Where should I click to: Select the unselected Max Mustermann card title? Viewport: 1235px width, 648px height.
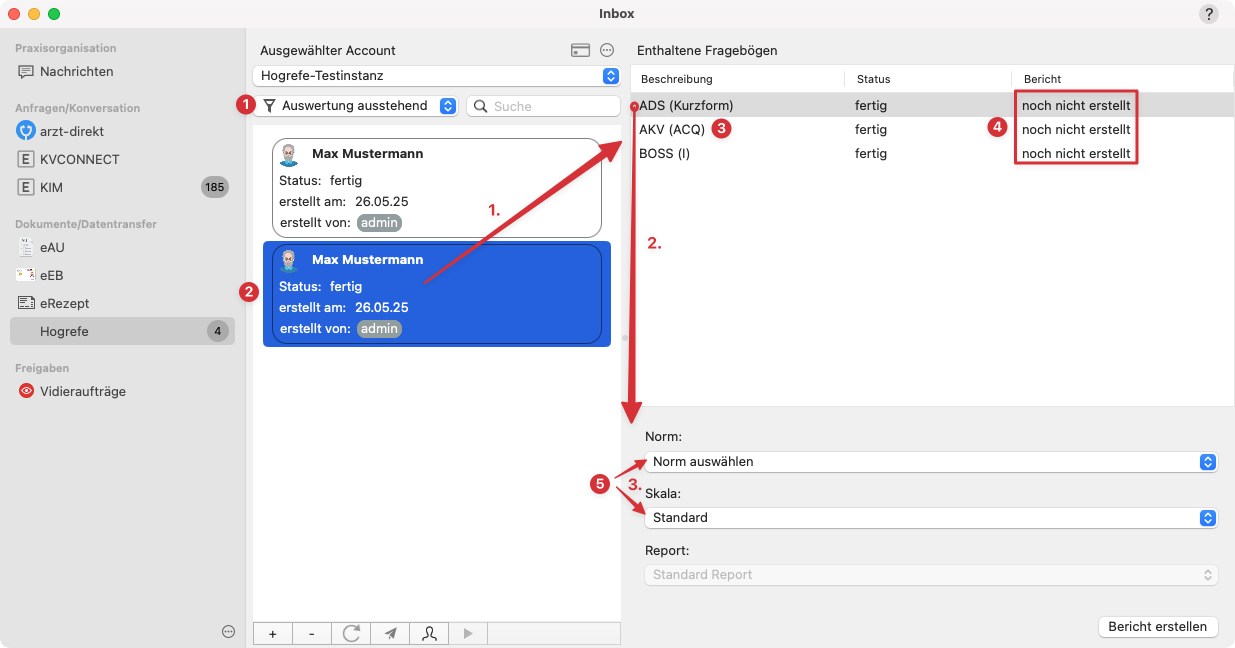click(x=367, y=154)
